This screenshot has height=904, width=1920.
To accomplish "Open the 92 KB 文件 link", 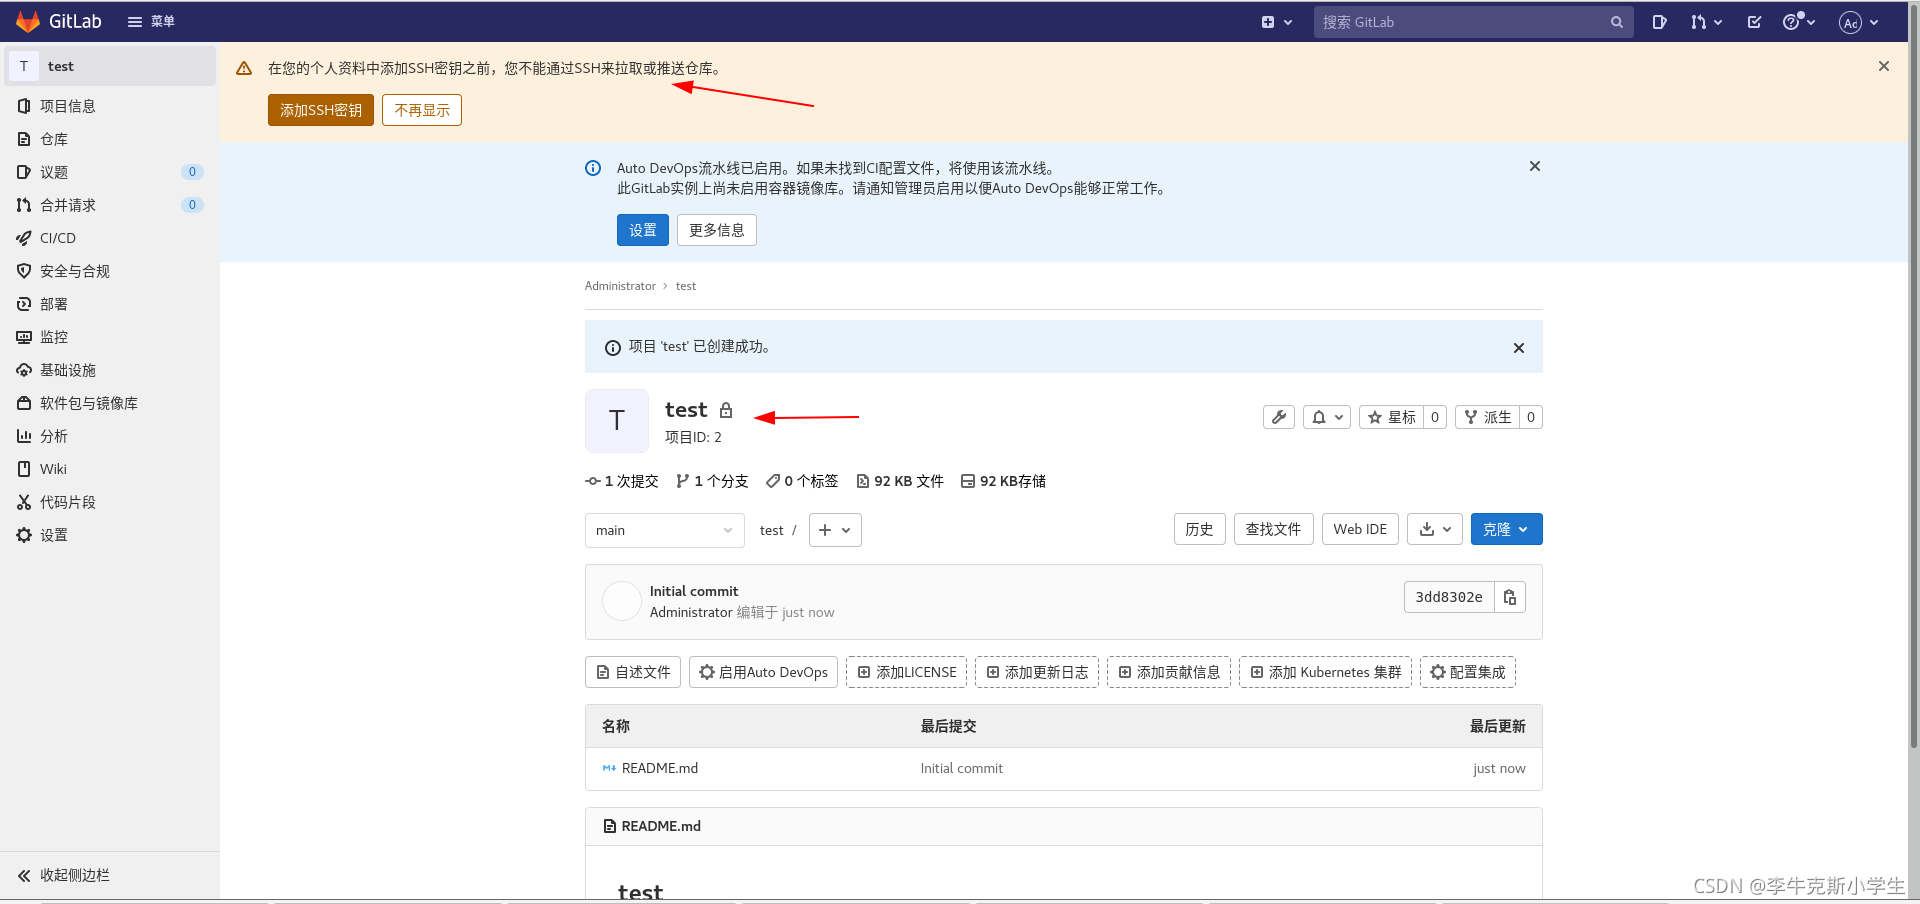I will pos(900,481).
